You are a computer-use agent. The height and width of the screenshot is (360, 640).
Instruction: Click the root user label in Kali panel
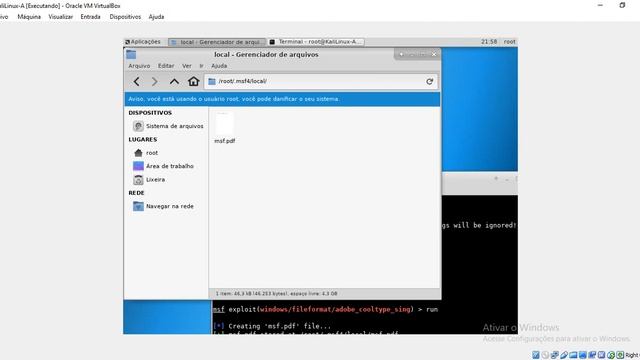click(509, 42)
